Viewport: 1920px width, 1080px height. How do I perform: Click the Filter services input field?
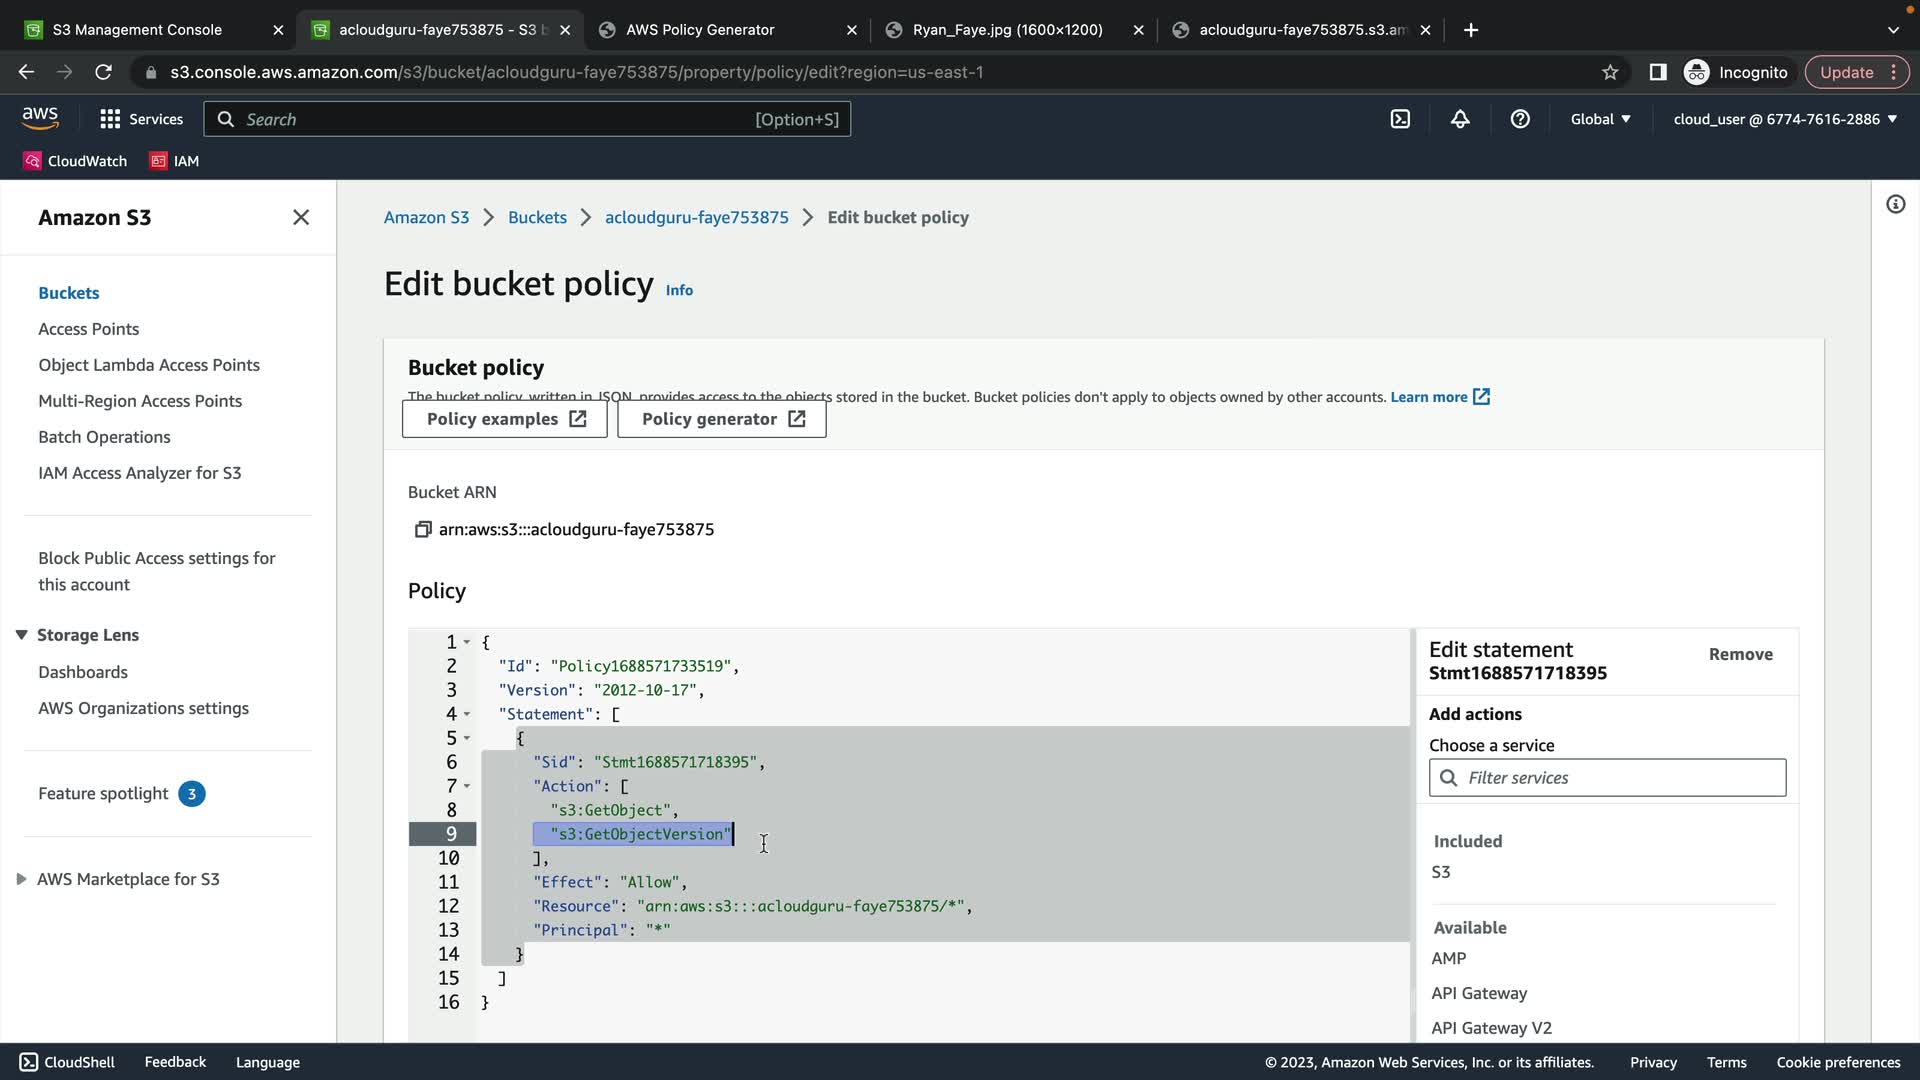tap(1620, 778)
